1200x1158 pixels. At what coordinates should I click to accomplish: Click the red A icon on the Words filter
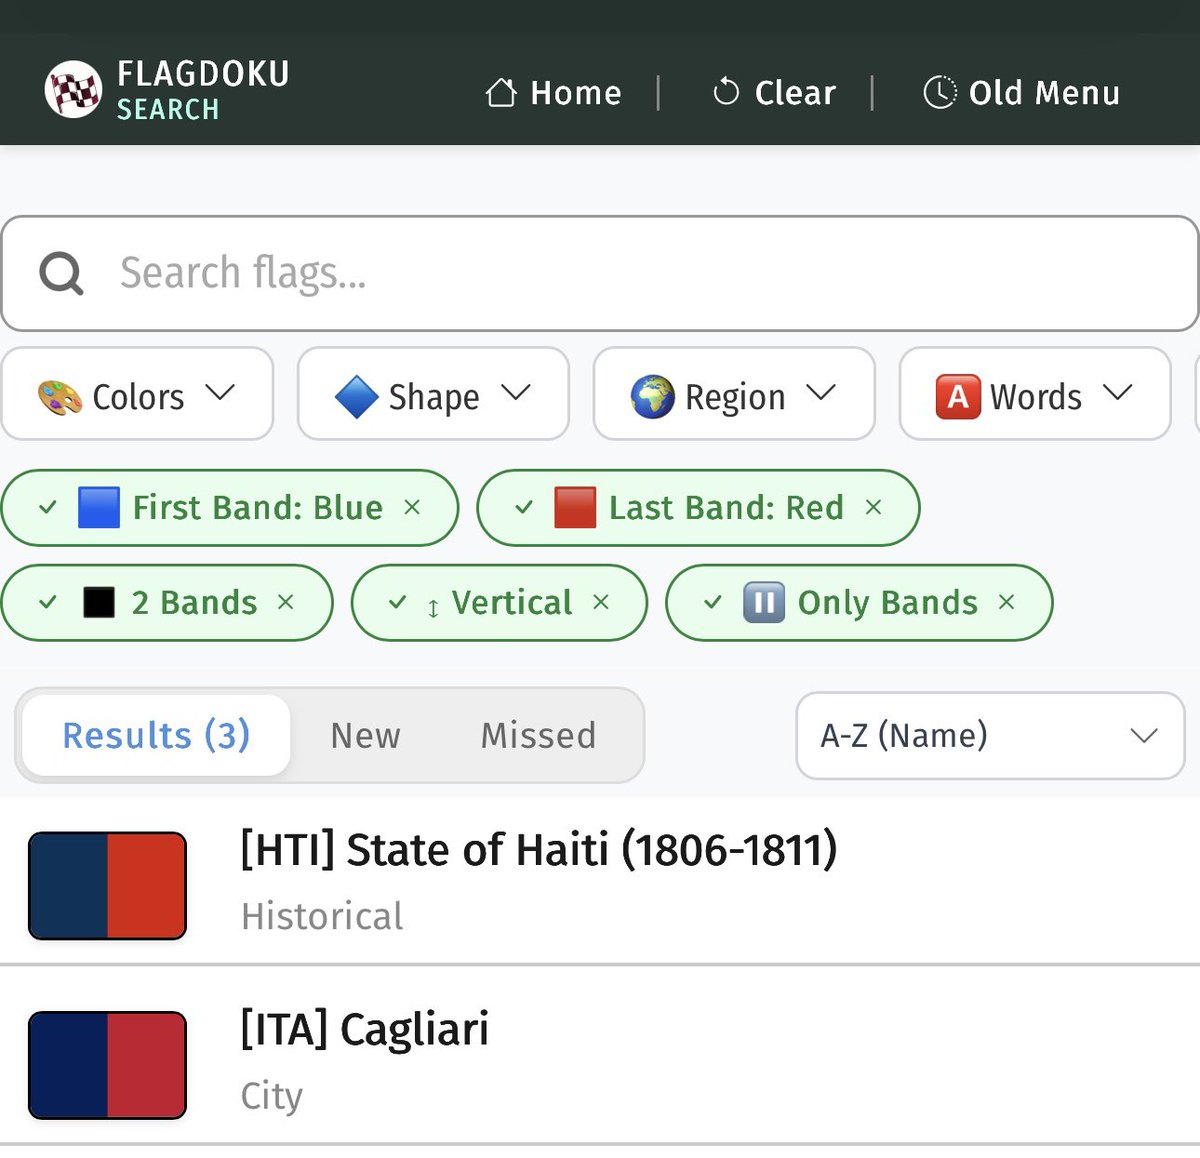(x=957, y=395)
